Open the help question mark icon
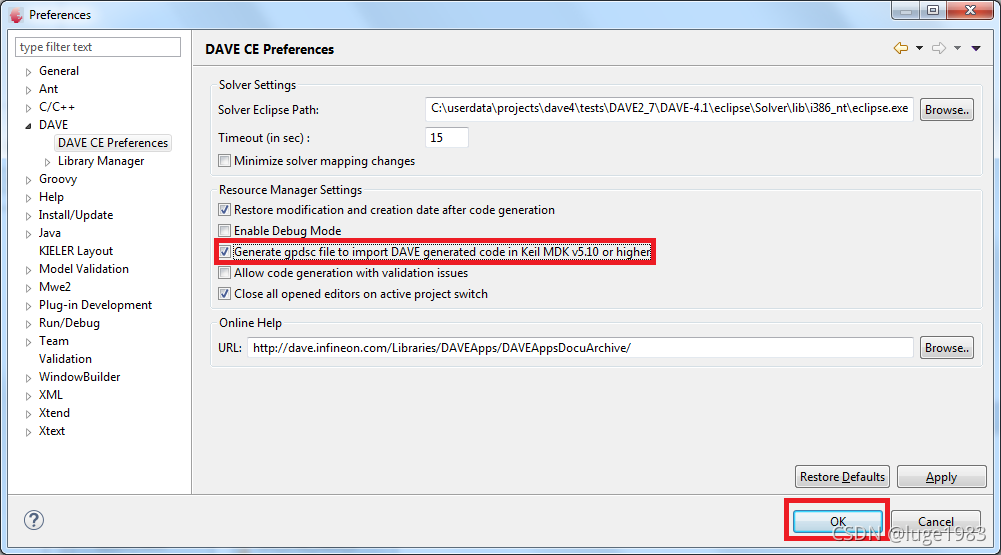1001x555 pixels. coord(34,520)
